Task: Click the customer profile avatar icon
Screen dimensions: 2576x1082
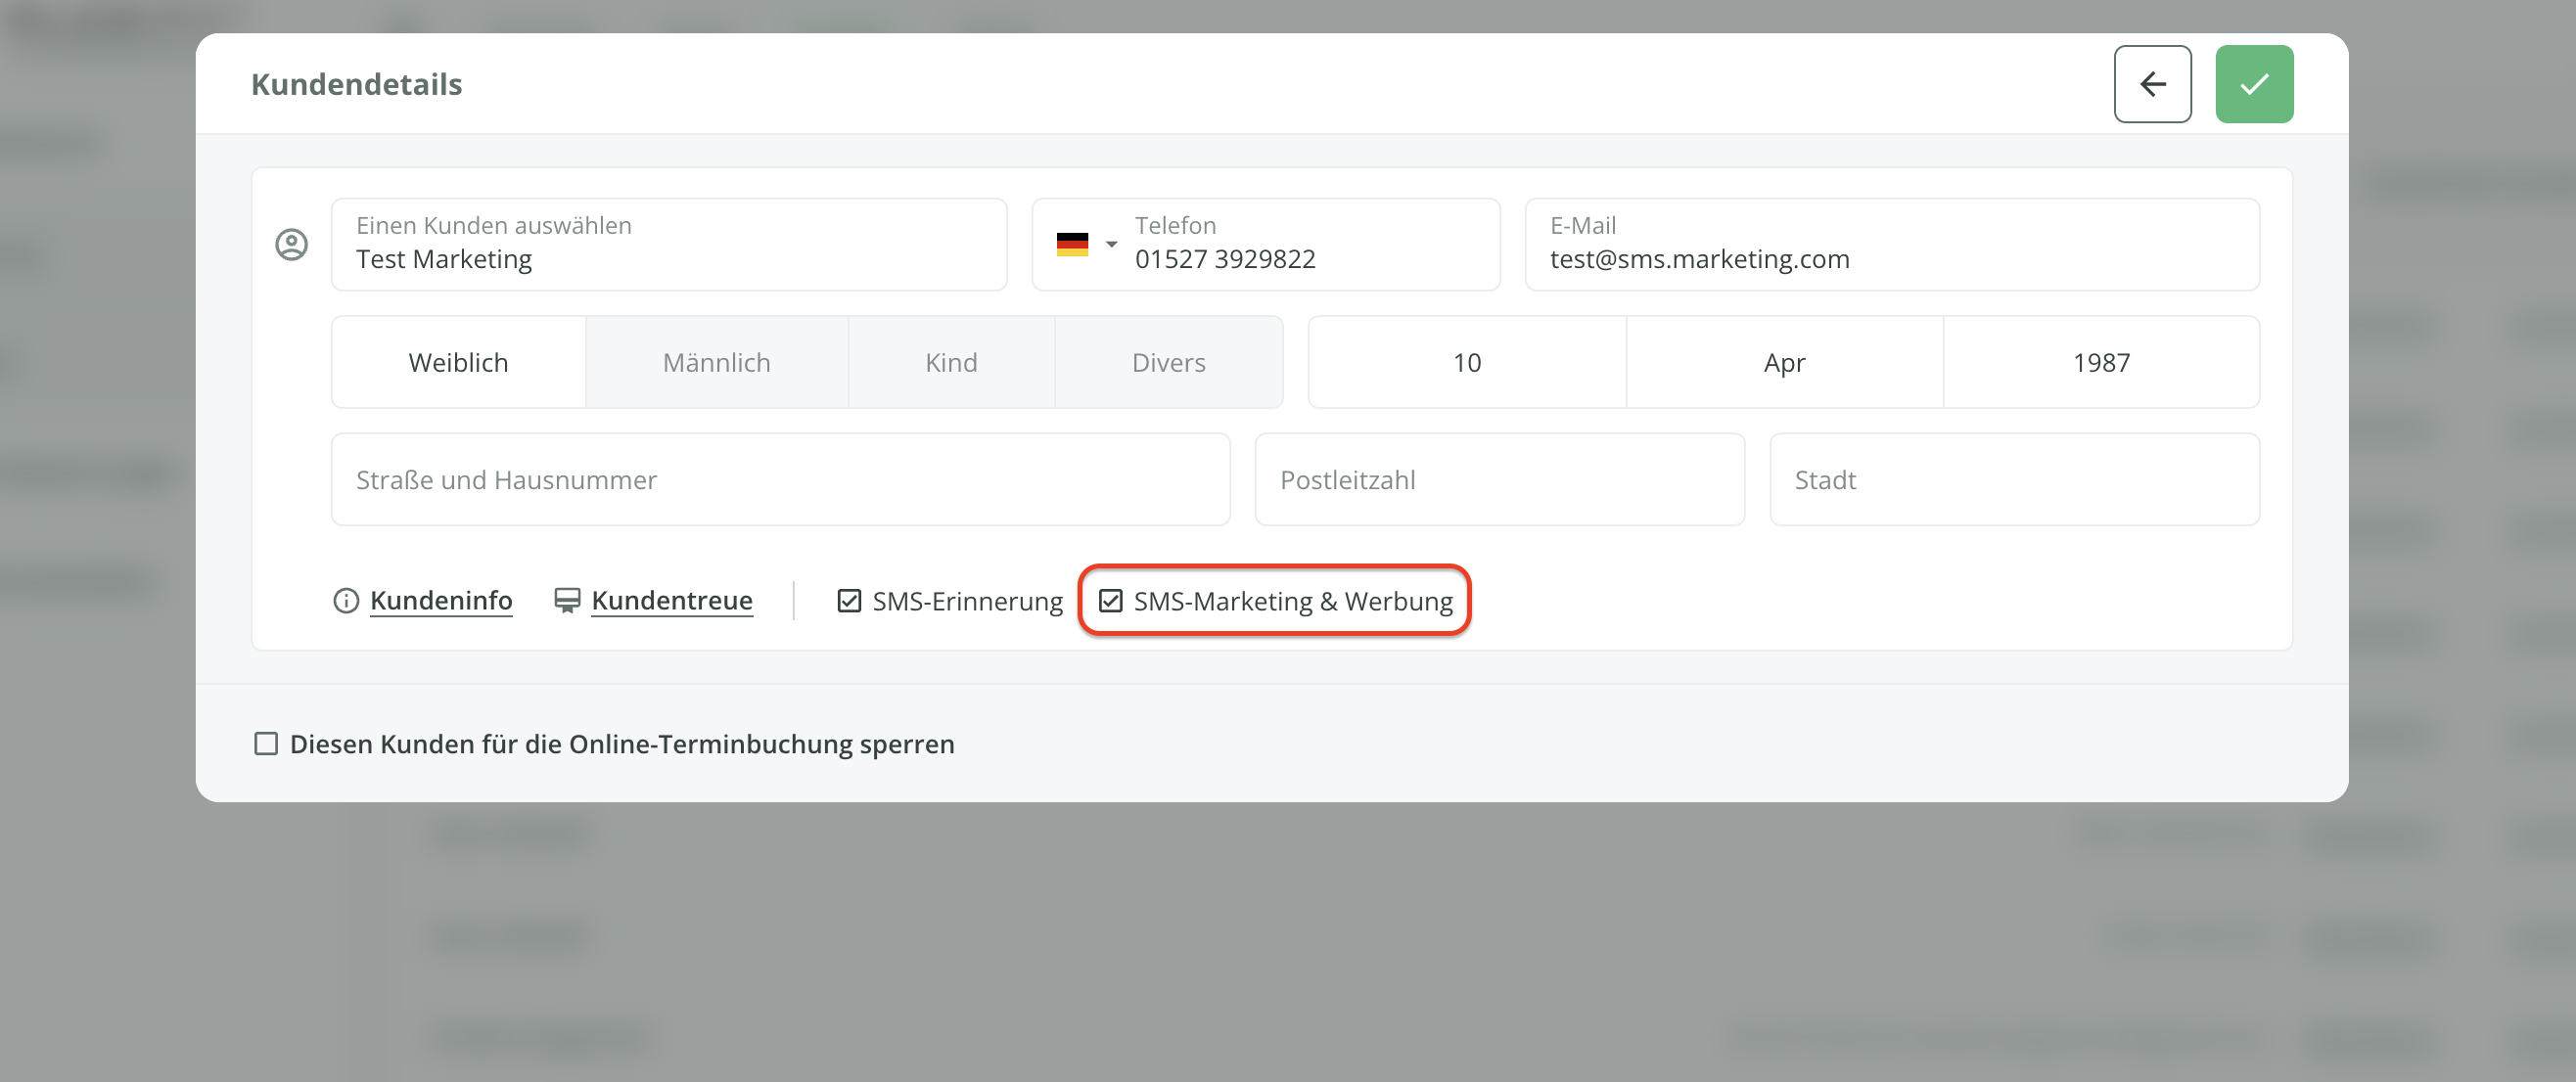Action: tap(291, 244)
